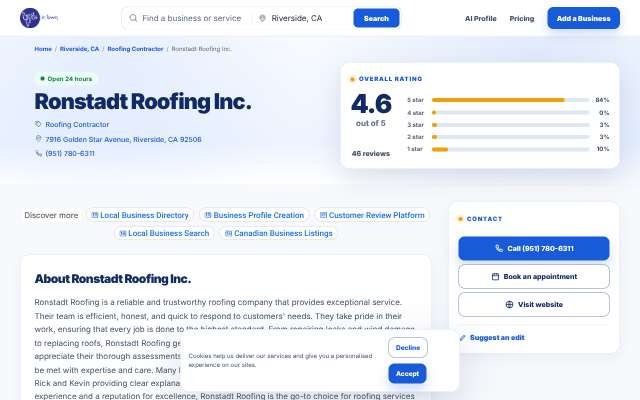This screenshot has width=640, height=400.
Task: Click the location pin icon beside Riverside, CA
Action: (x=262, y=18)
